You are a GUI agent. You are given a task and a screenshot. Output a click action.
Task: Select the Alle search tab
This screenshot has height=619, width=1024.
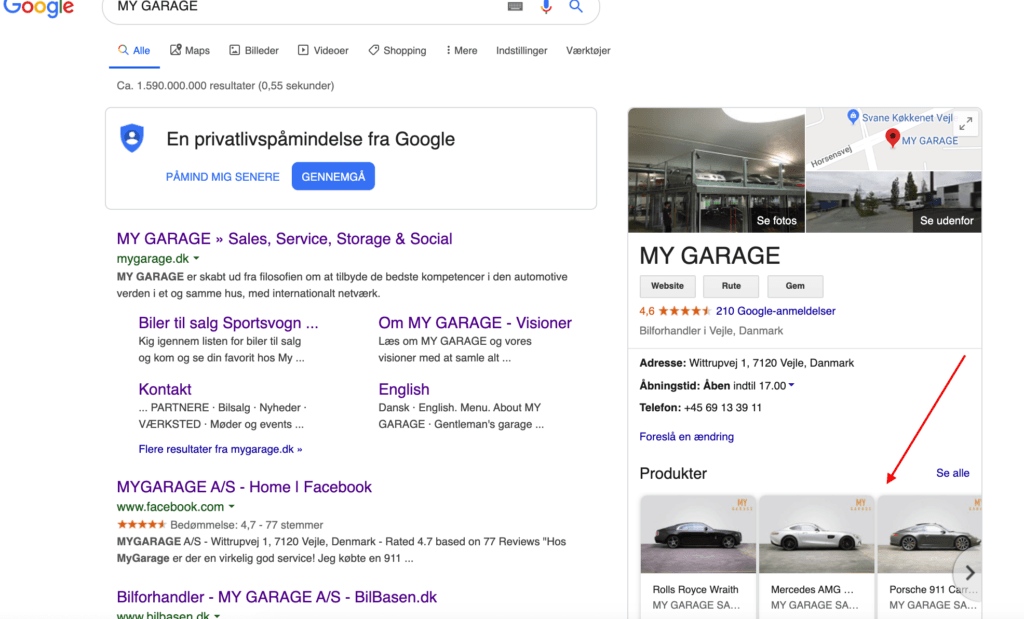point(135,50)
